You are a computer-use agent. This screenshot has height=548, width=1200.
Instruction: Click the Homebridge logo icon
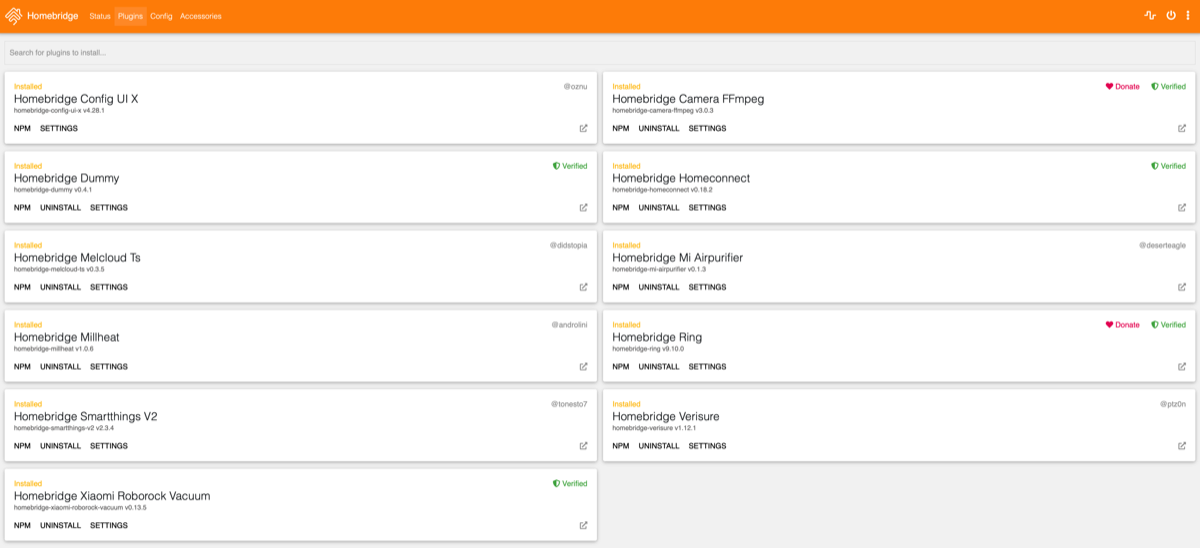[x=13, y=16]
